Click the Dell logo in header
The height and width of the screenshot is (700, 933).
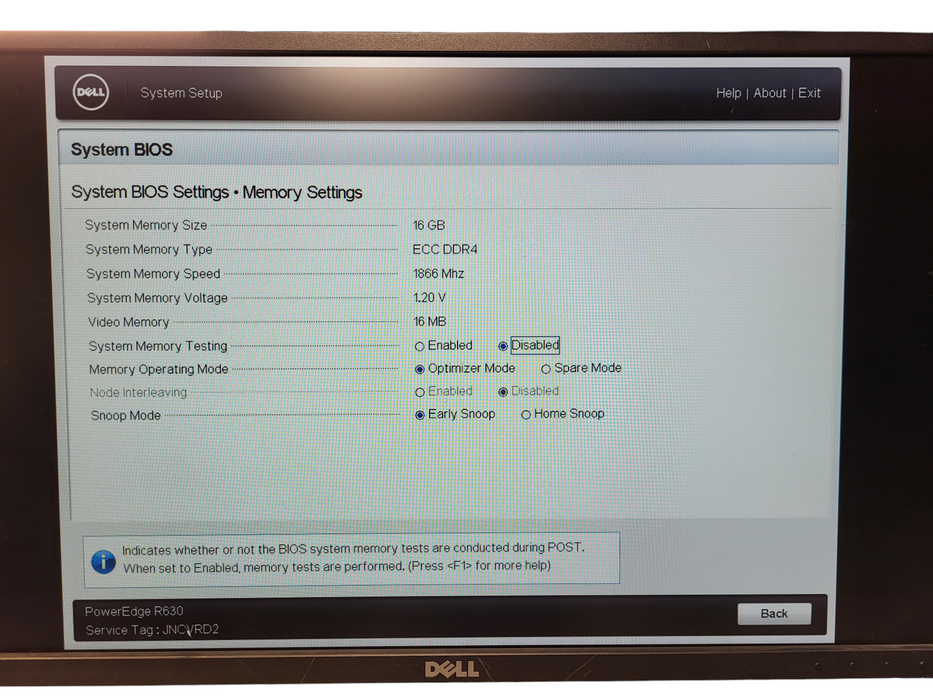click(90, 92)
